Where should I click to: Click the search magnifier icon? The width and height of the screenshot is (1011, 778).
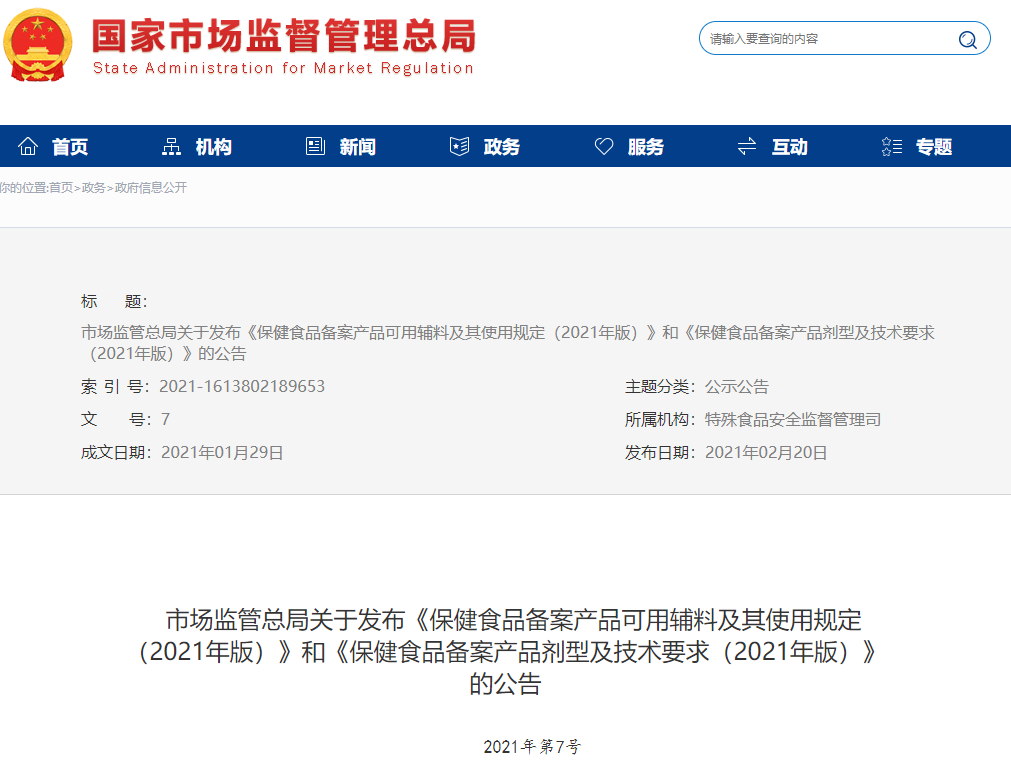point(967,39)
